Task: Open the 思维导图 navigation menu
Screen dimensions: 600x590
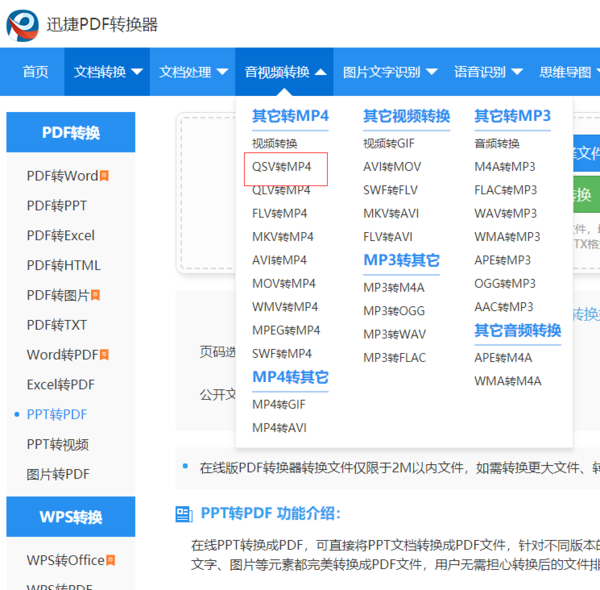Action: tap(569, 72)
